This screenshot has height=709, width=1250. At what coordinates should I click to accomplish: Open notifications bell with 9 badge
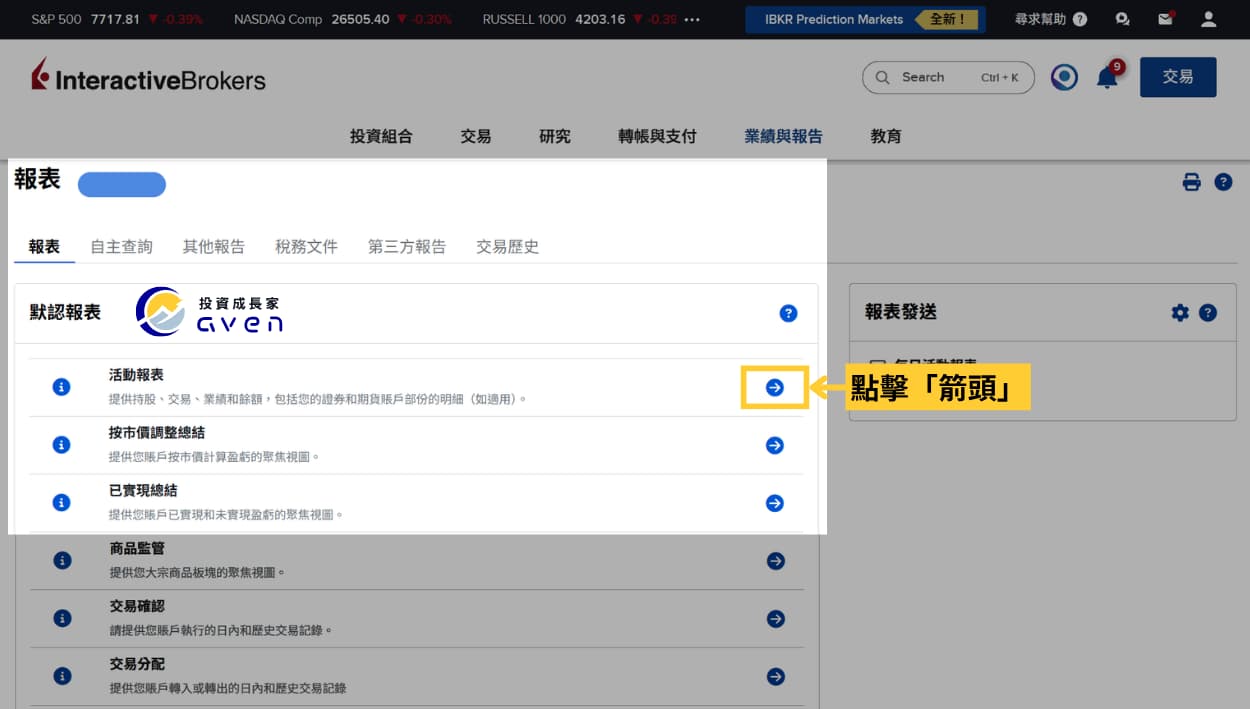(1108, 76)
